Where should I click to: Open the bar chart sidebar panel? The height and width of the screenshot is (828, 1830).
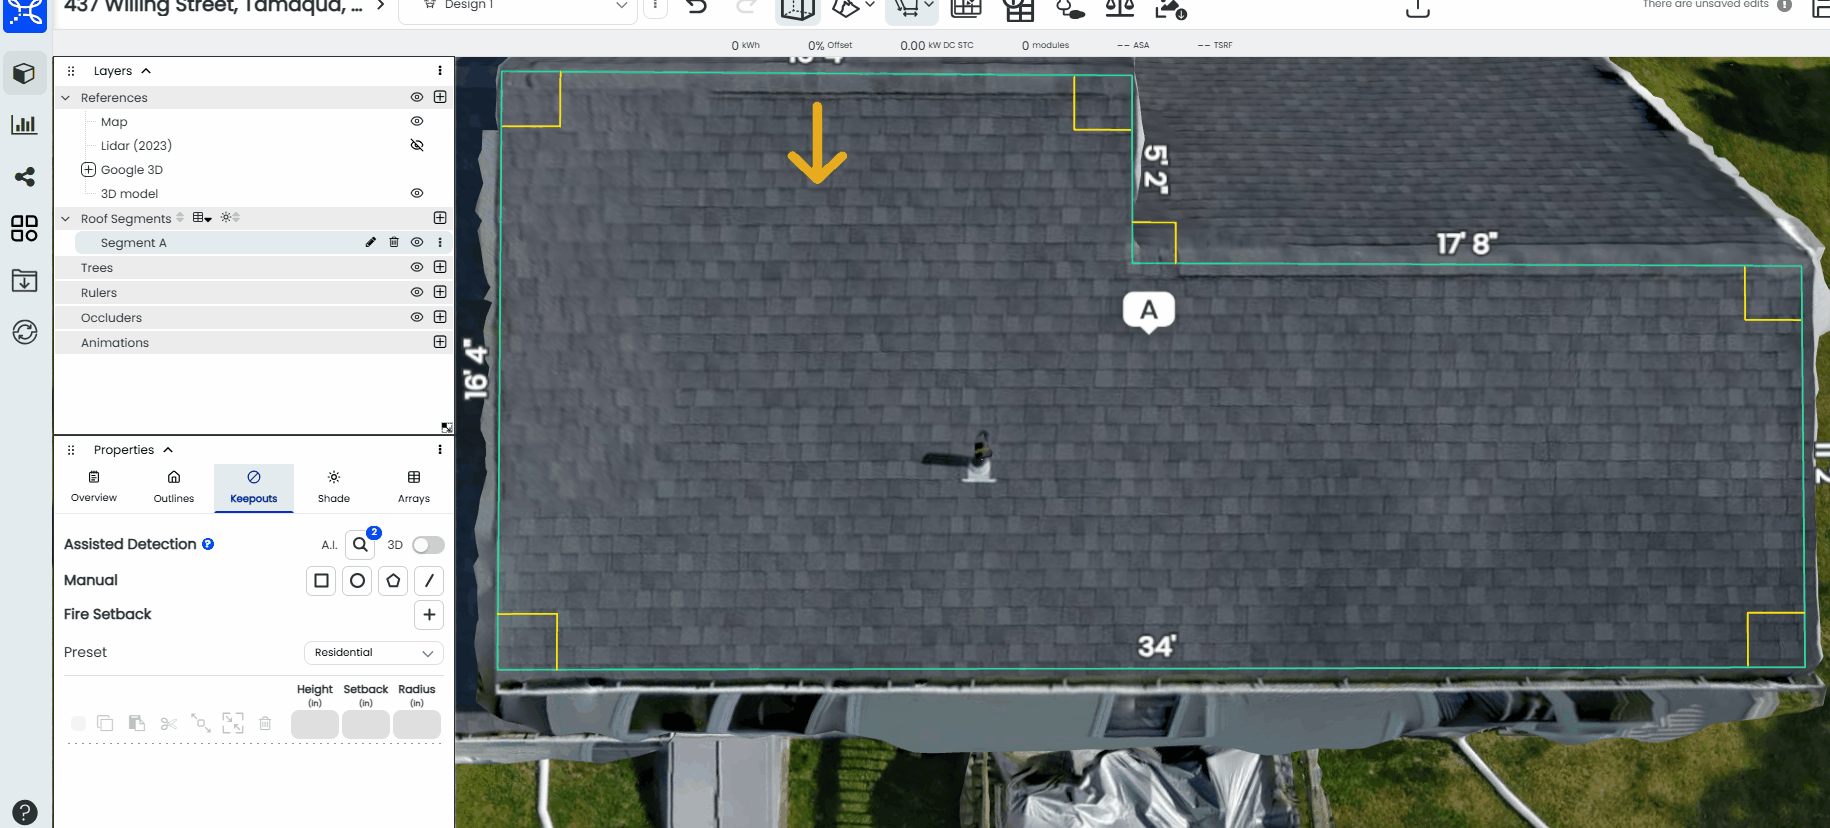pyautogui.click(x=25, y=125)
